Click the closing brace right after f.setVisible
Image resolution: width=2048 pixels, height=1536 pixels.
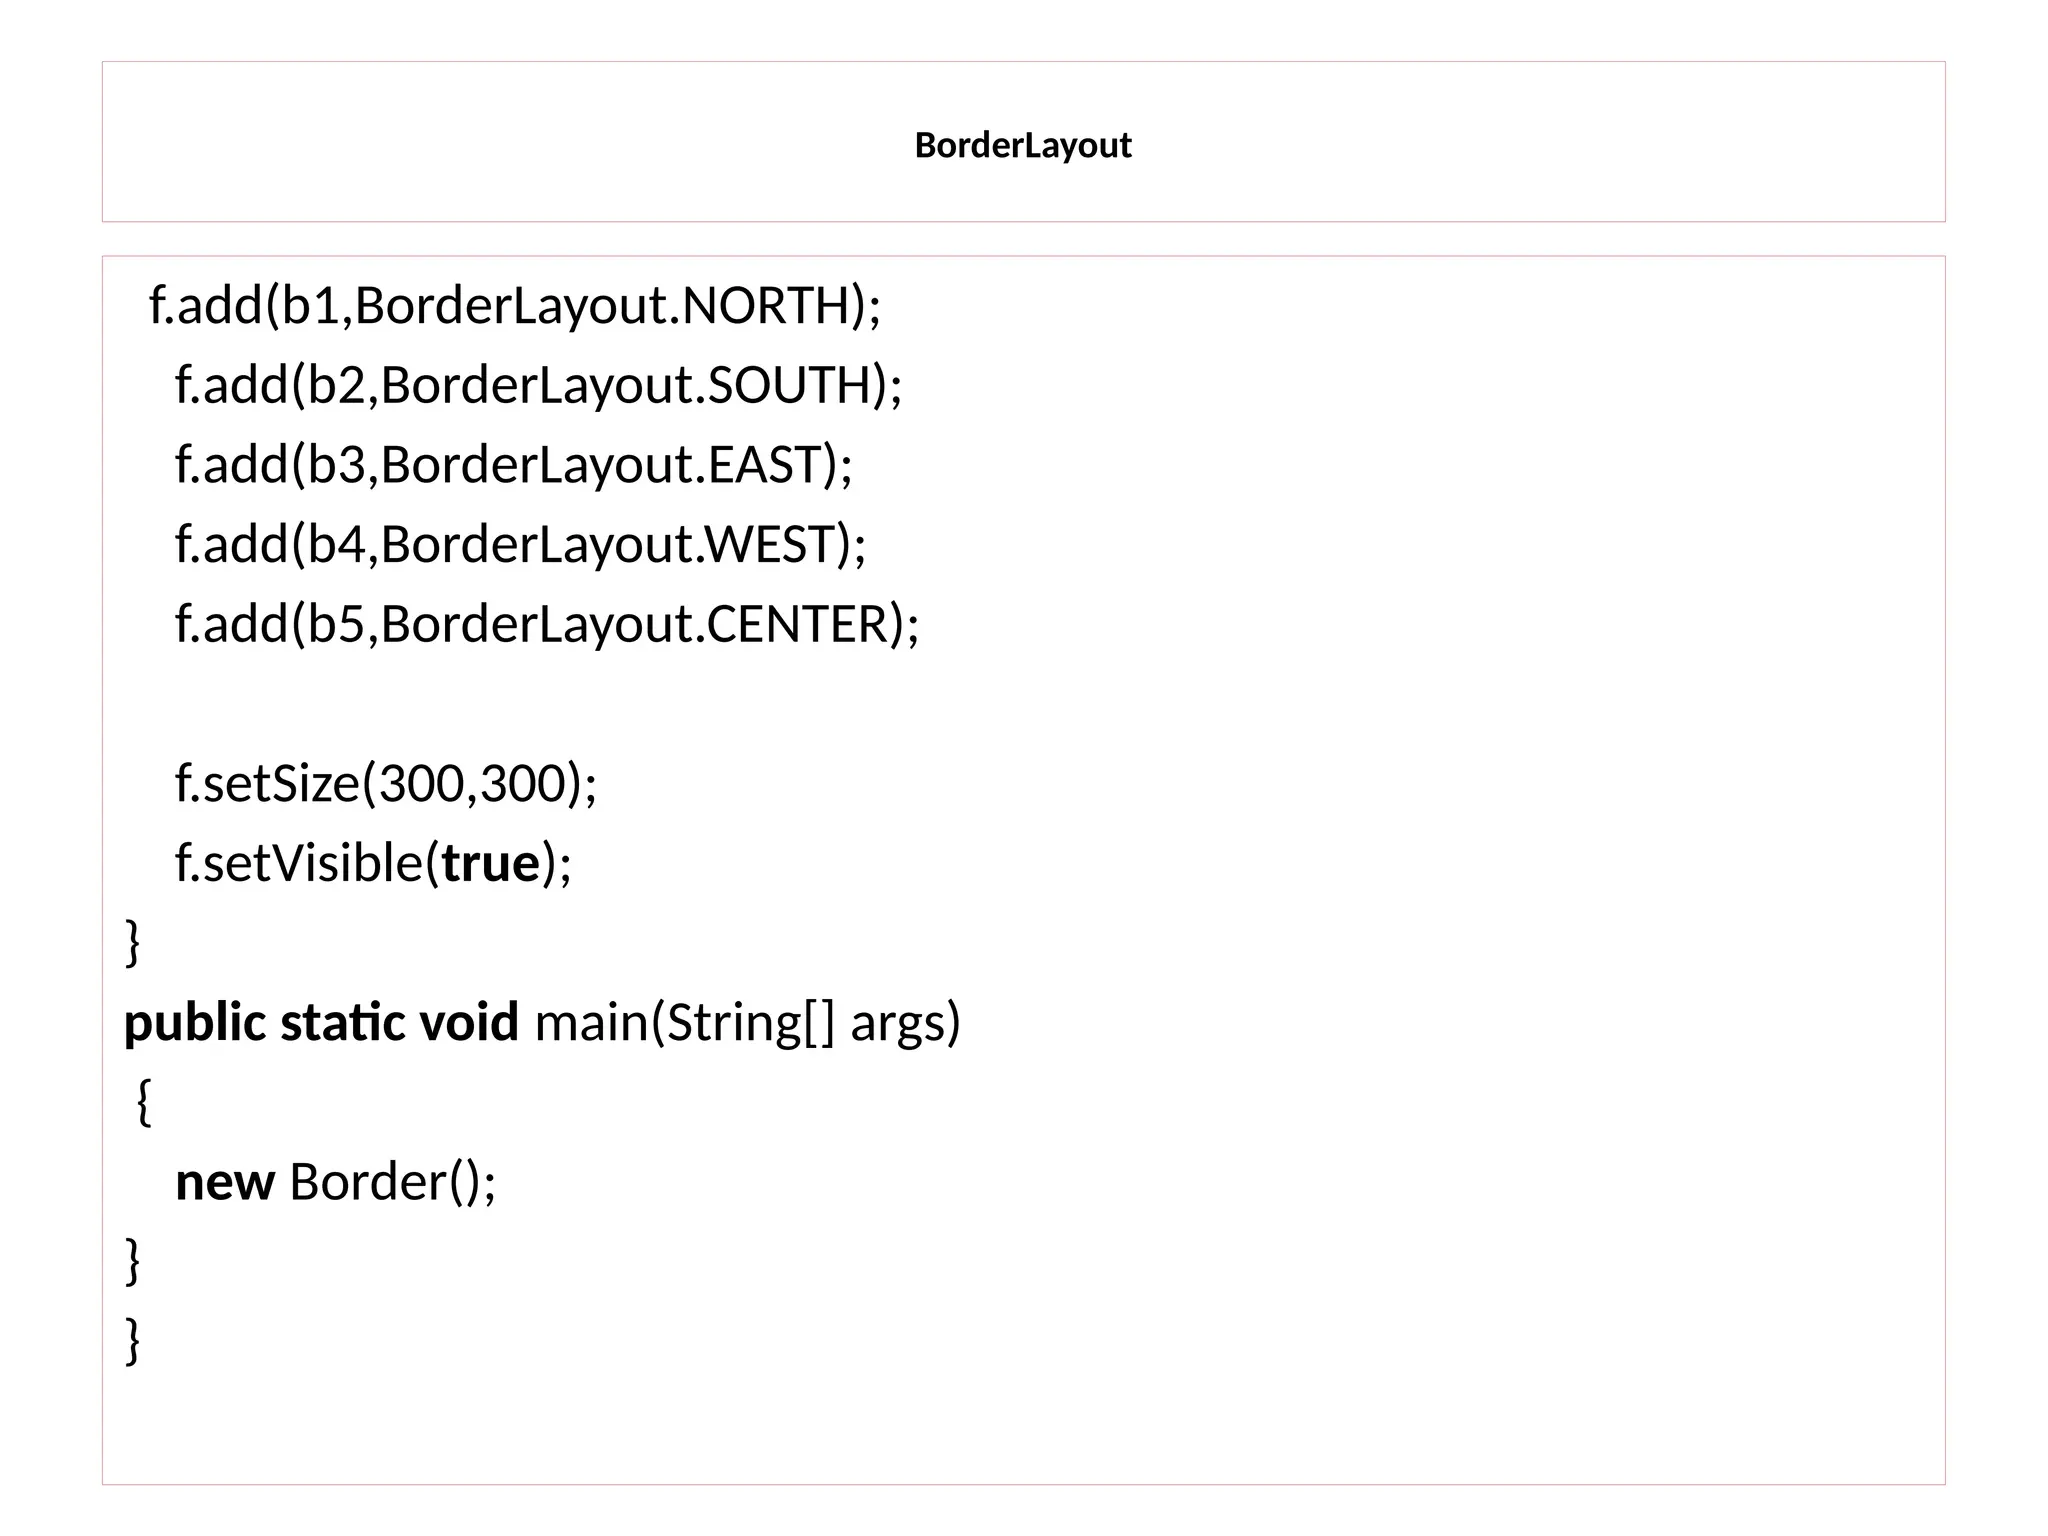[x=132, y=943]
